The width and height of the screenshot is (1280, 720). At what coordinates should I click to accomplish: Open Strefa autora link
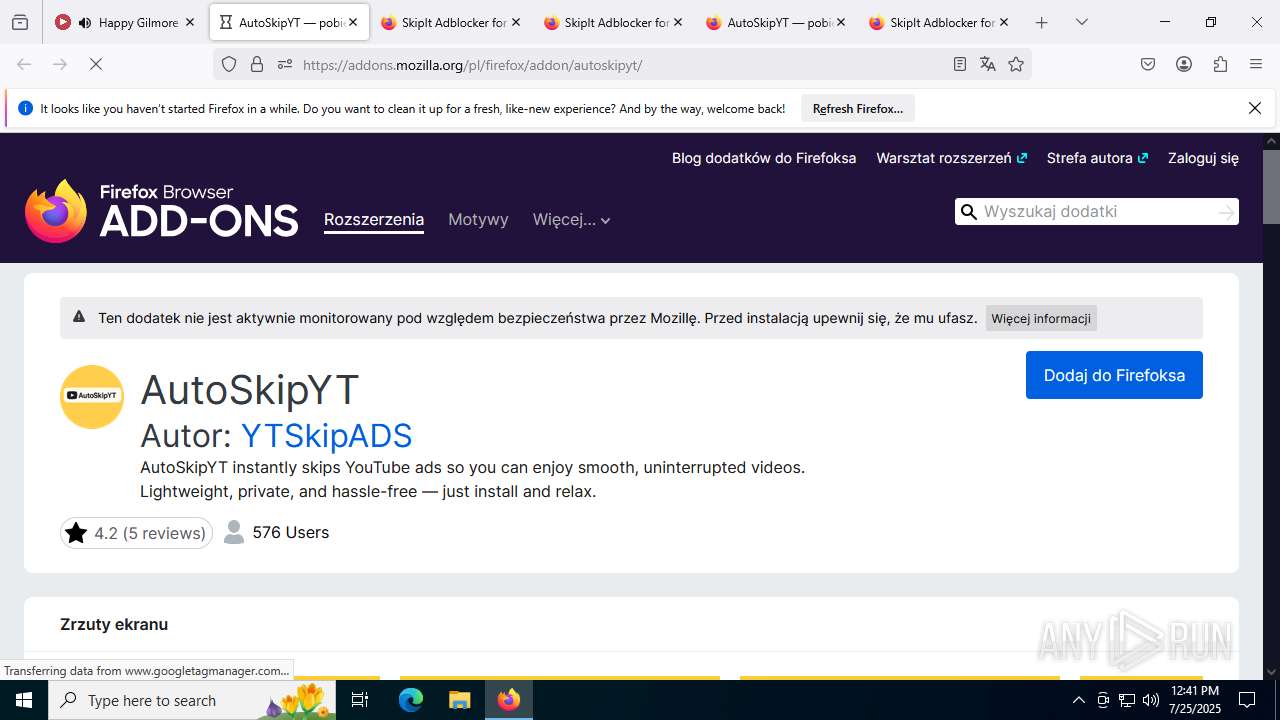(1097, 158)
